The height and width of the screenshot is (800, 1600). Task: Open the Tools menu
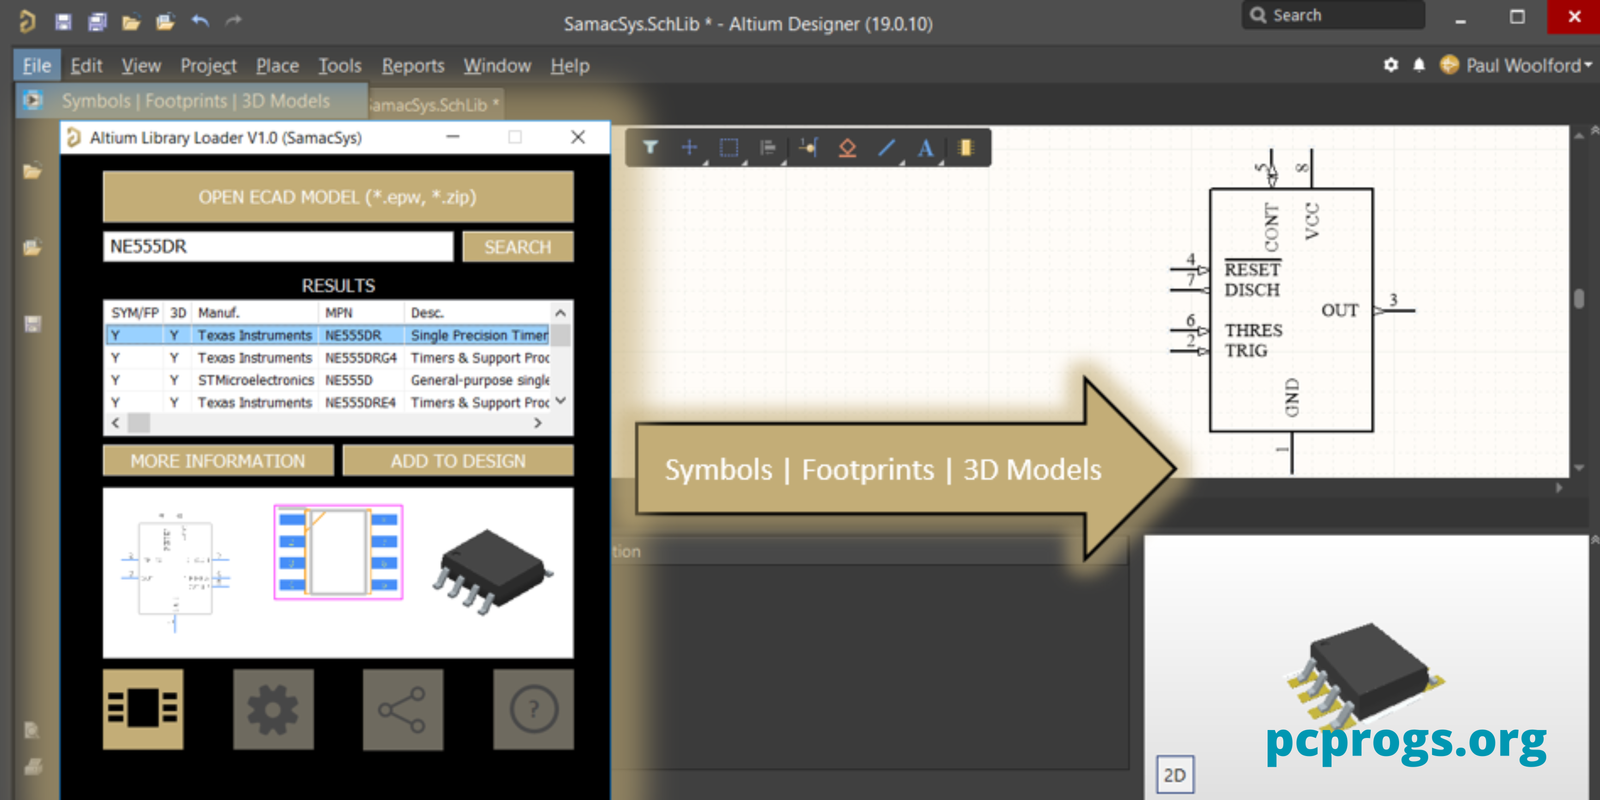(340, 65)
